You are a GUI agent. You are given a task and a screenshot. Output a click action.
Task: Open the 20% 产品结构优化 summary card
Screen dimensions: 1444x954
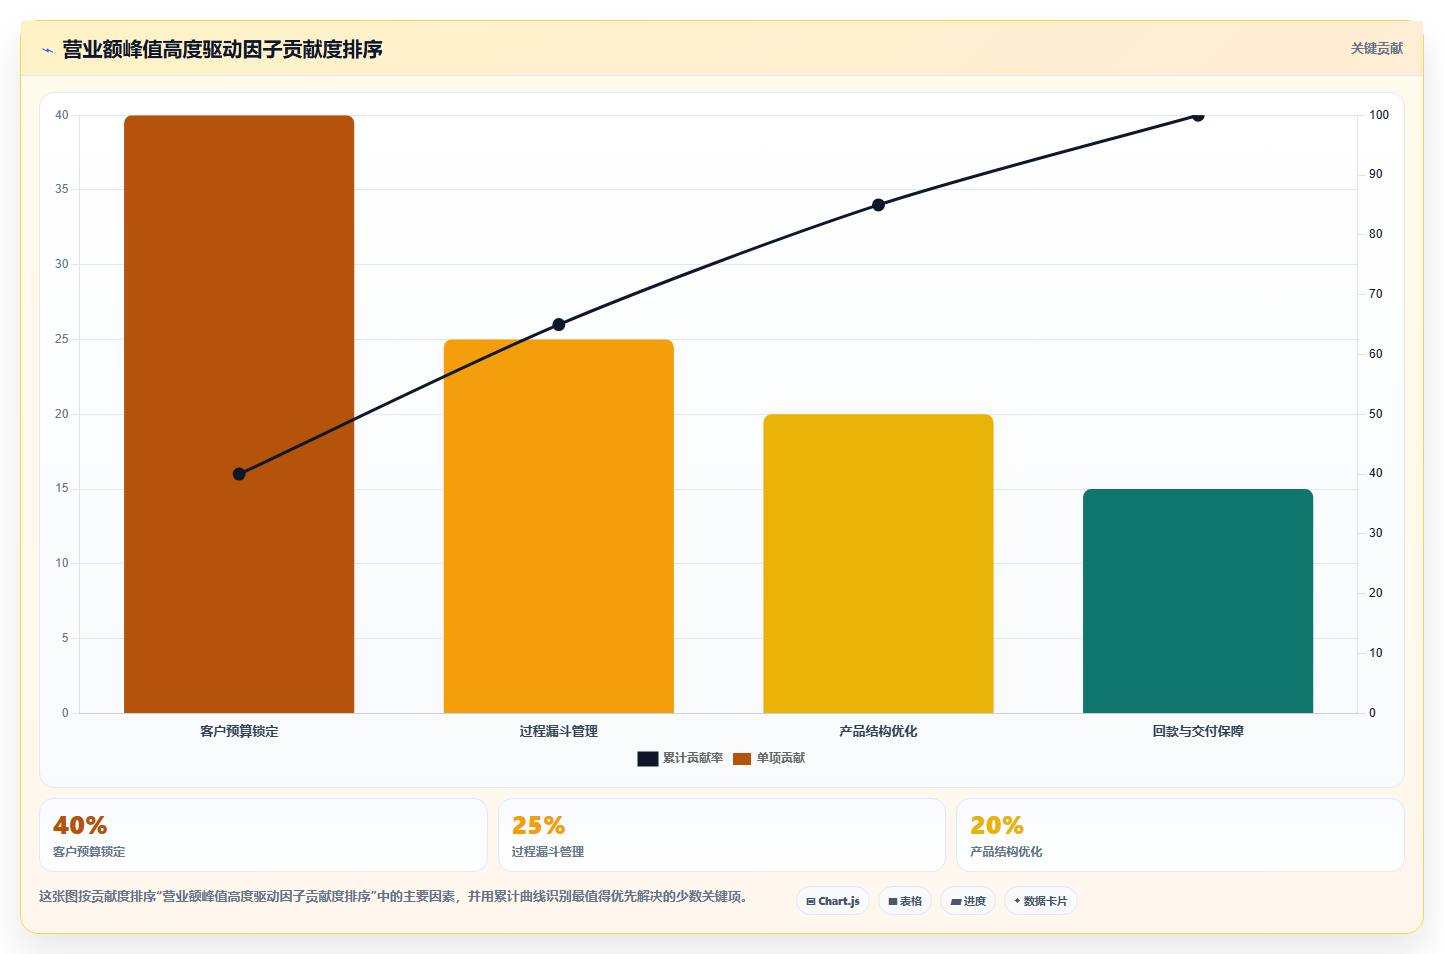(x=1180, y=835)
